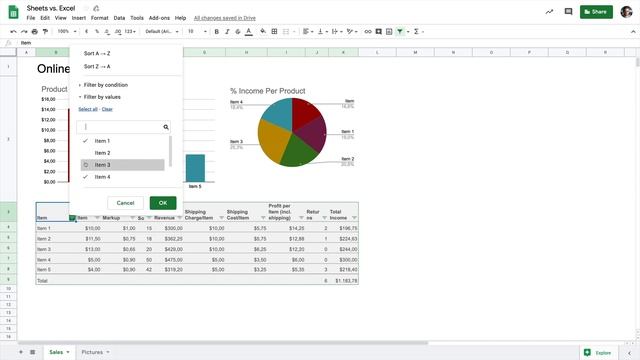Open the borders tool
Screen dimensions: 640x360
(x=274, y=31)
